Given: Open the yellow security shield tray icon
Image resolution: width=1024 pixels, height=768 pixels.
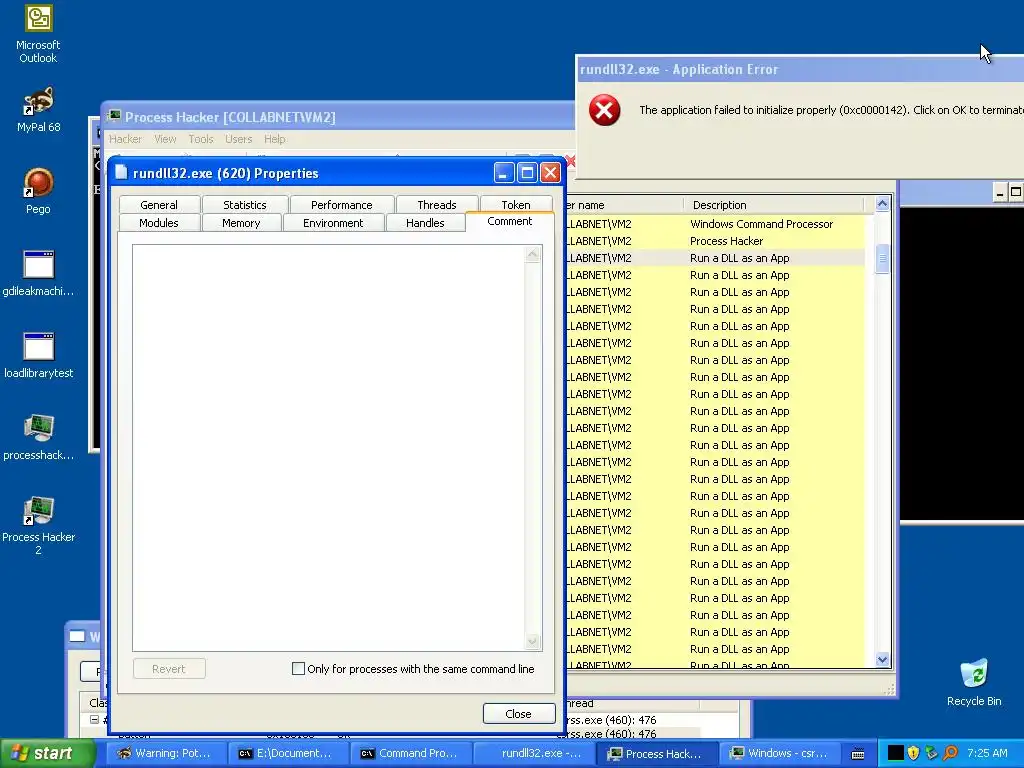Looking at the screenshot, I should (914, 753).
